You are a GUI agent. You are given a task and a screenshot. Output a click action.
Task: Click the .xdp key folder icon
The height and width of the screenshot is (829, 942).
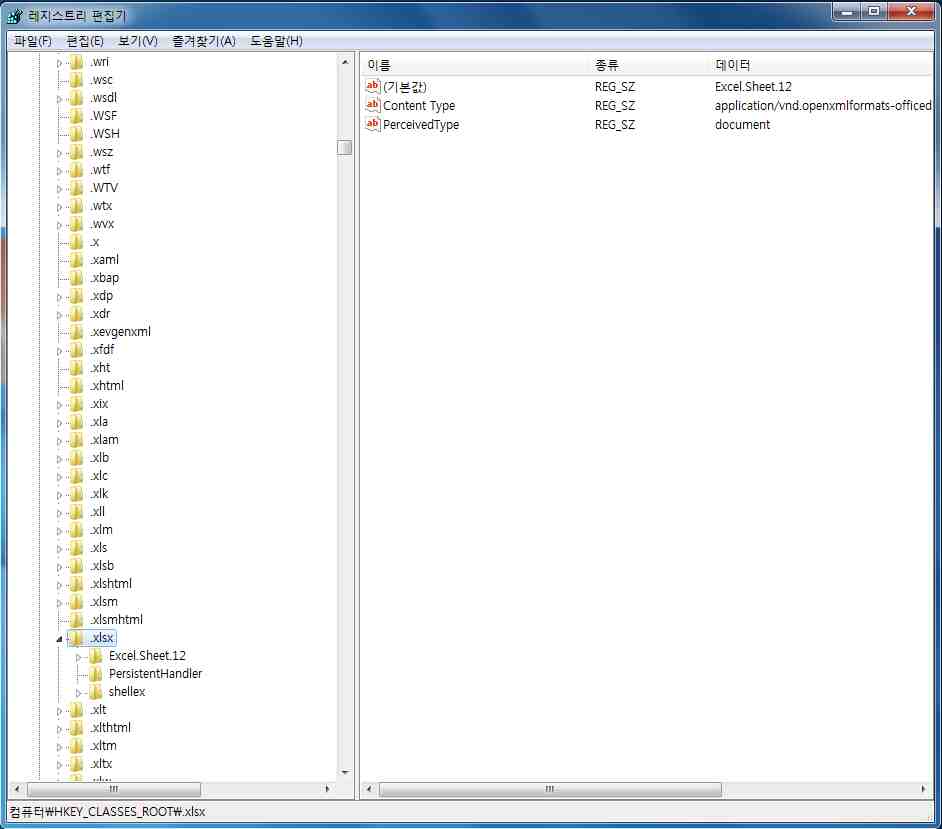click(76, 296)
